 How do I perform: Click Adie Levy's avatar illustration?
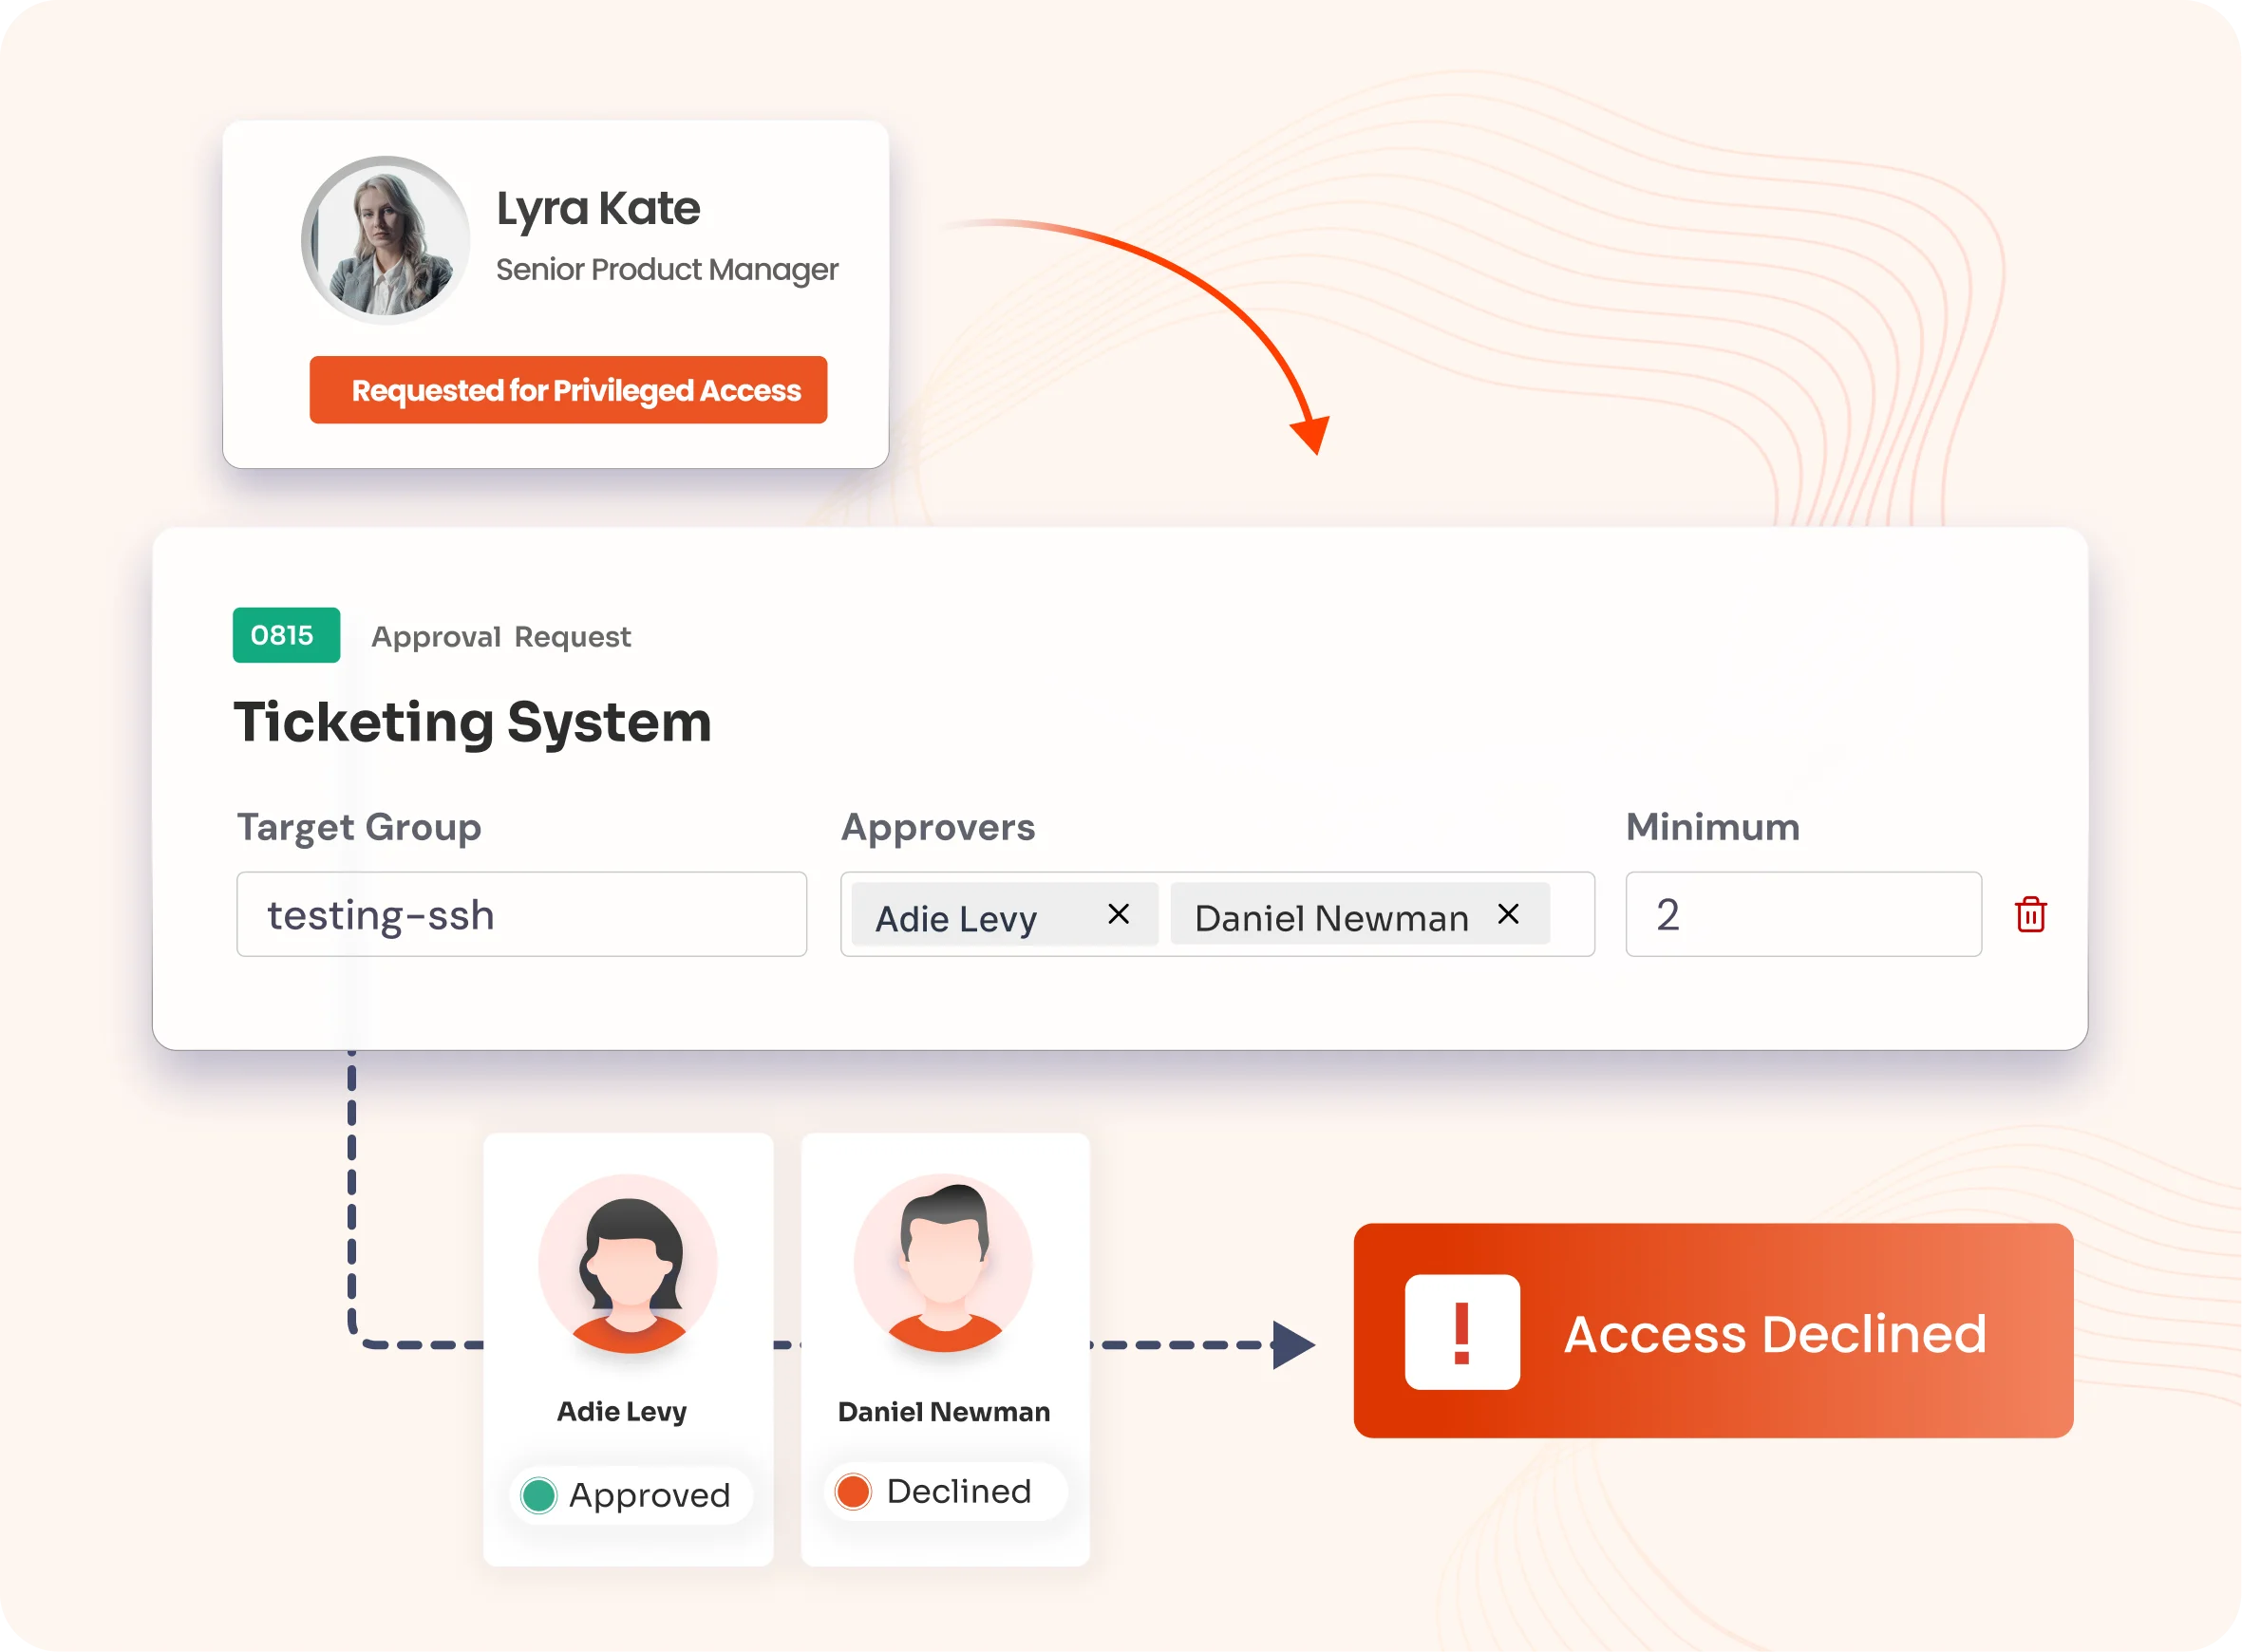[628, 1263]
